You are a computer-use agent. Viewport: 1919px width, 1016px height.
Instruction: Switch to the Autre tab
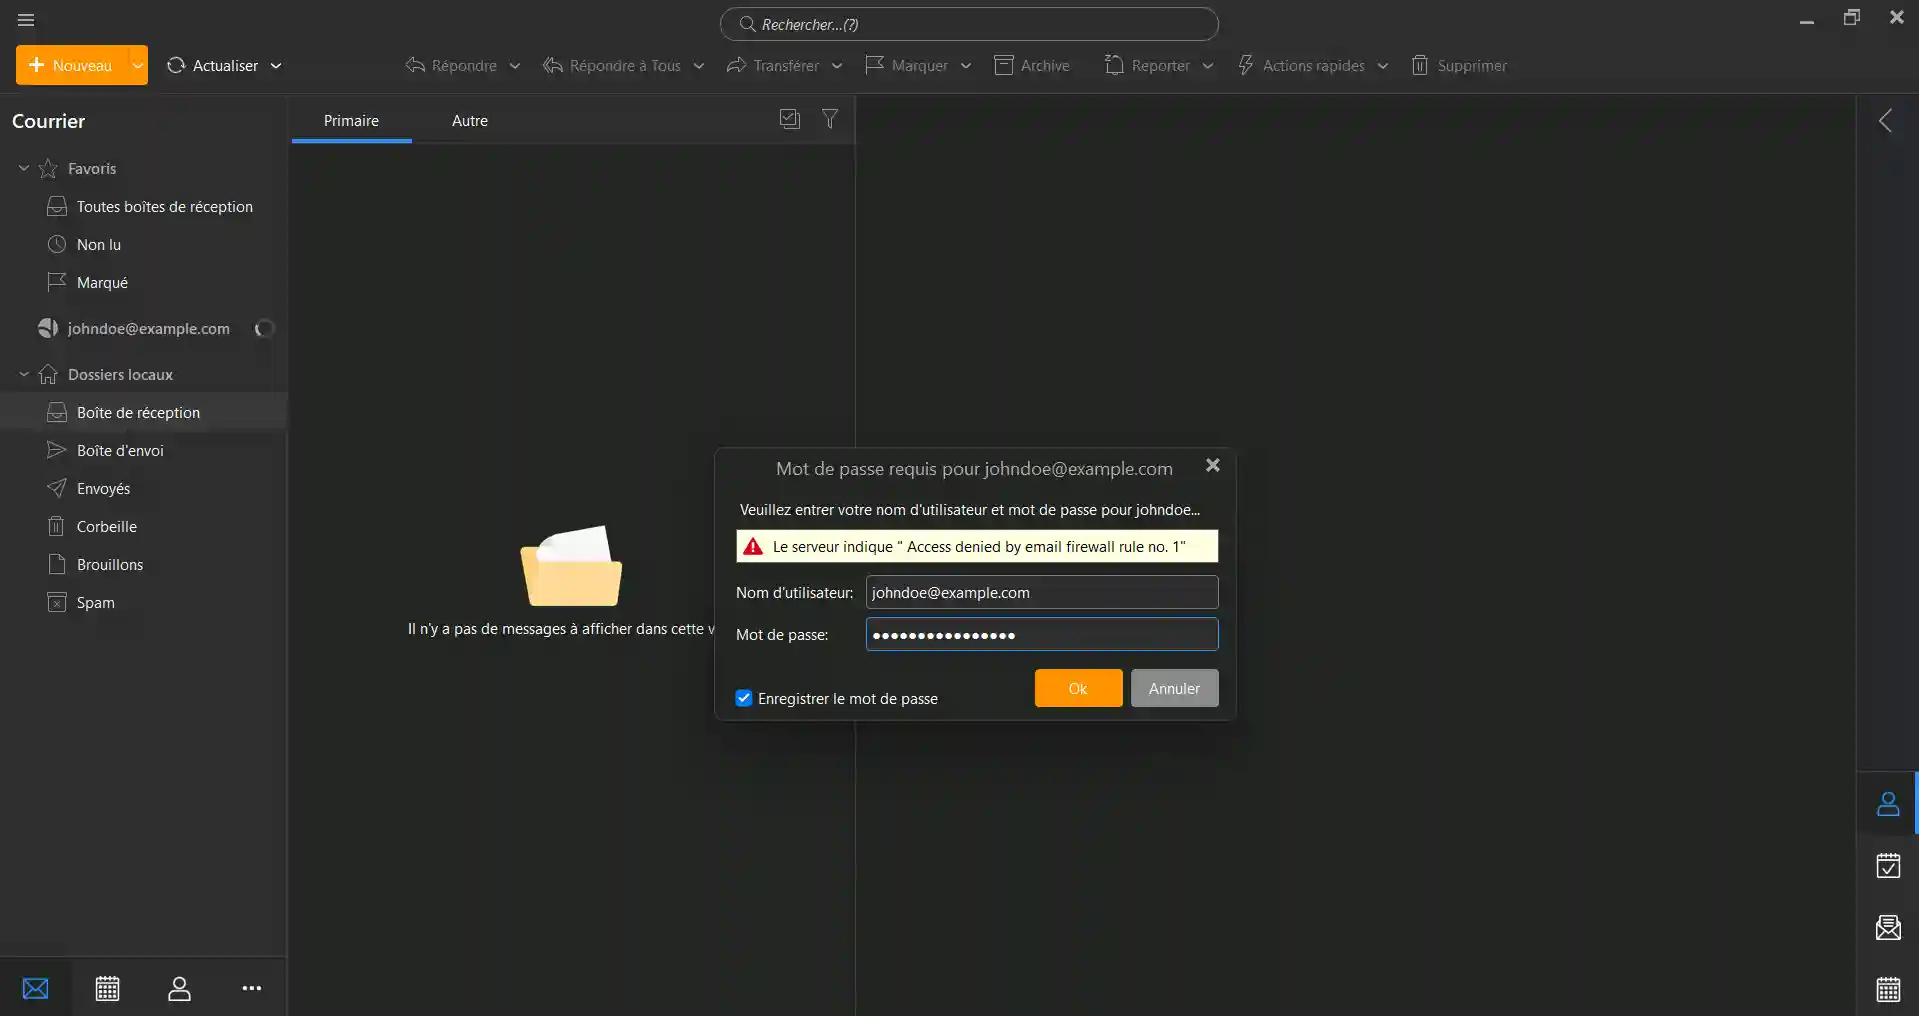[x=469, y=120]
